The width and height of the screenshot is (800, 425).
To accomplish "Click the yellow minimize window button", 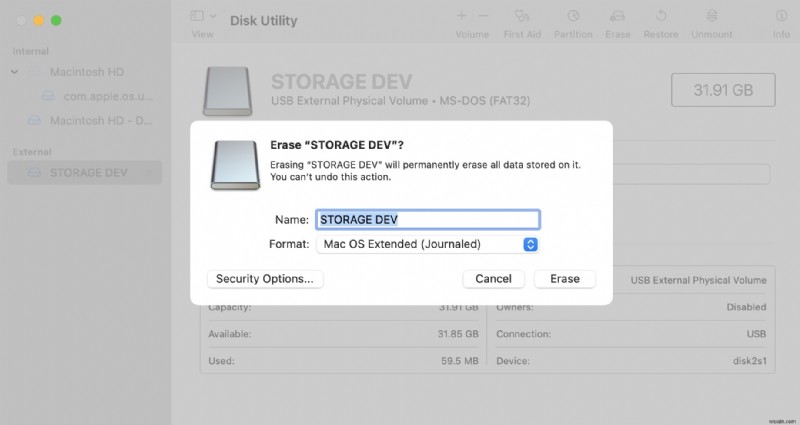I will click(38, 20).
